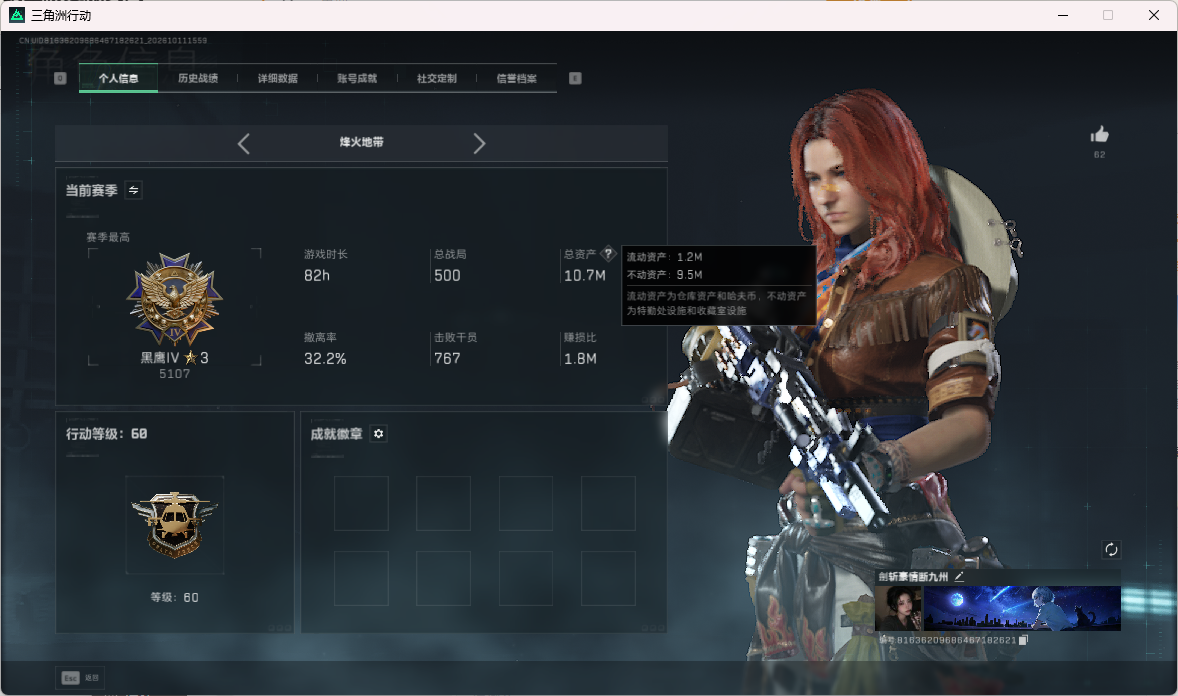Click the Q key previous-tab icon
The height and width of the screenshot is (696, 1178).
pyautogui.click(x=60, y=78)
